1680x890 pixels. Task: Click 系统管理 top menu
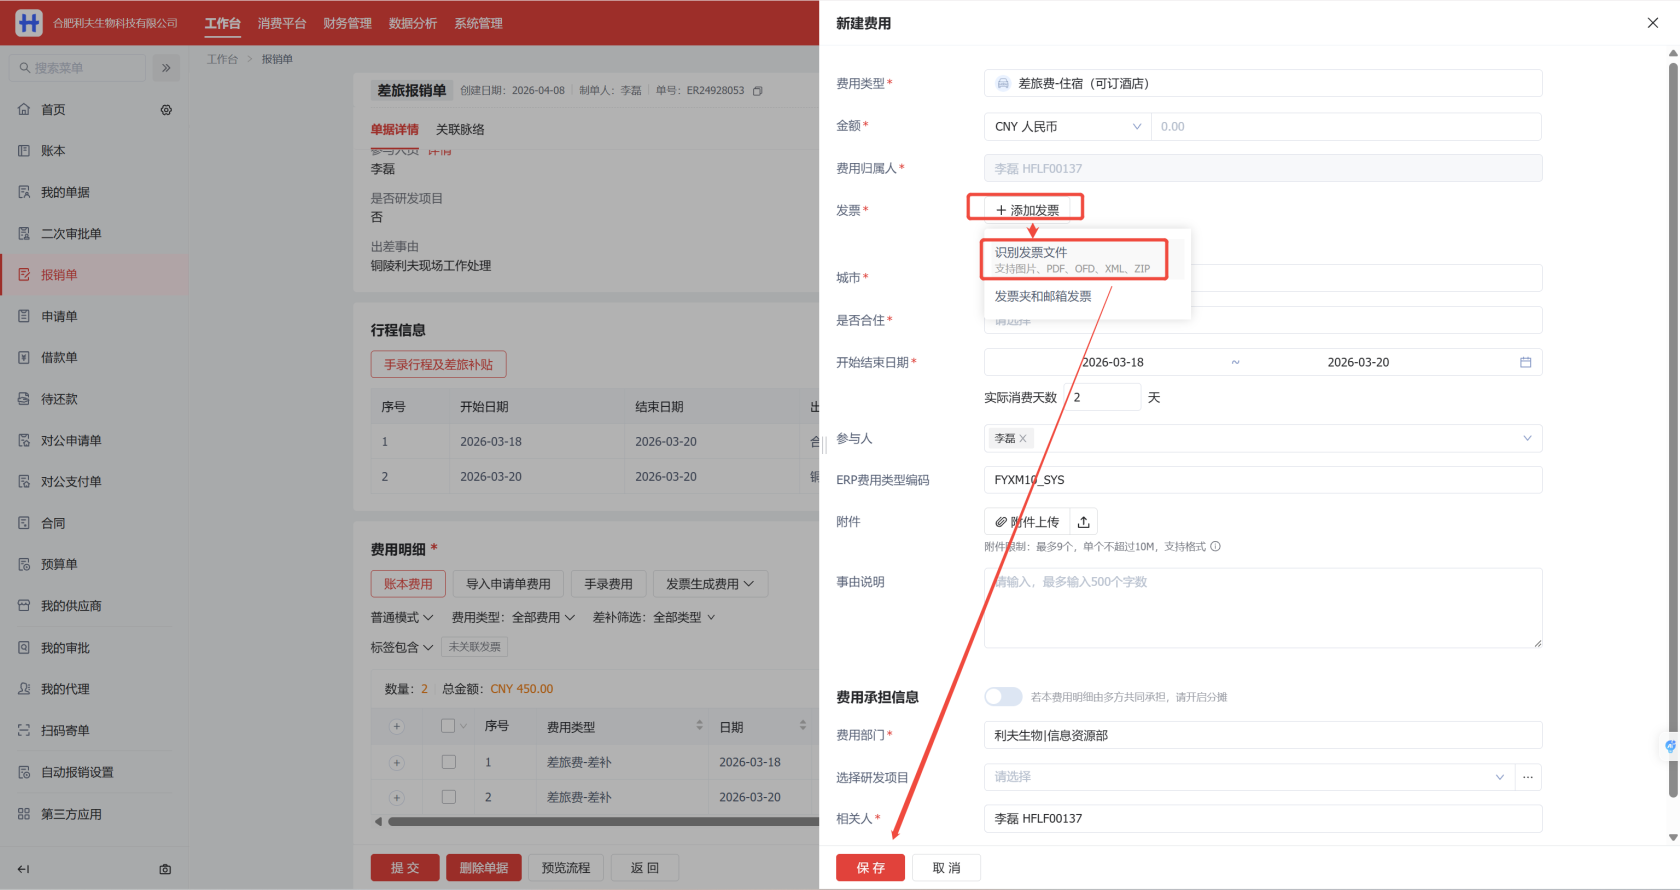(478, 23)
